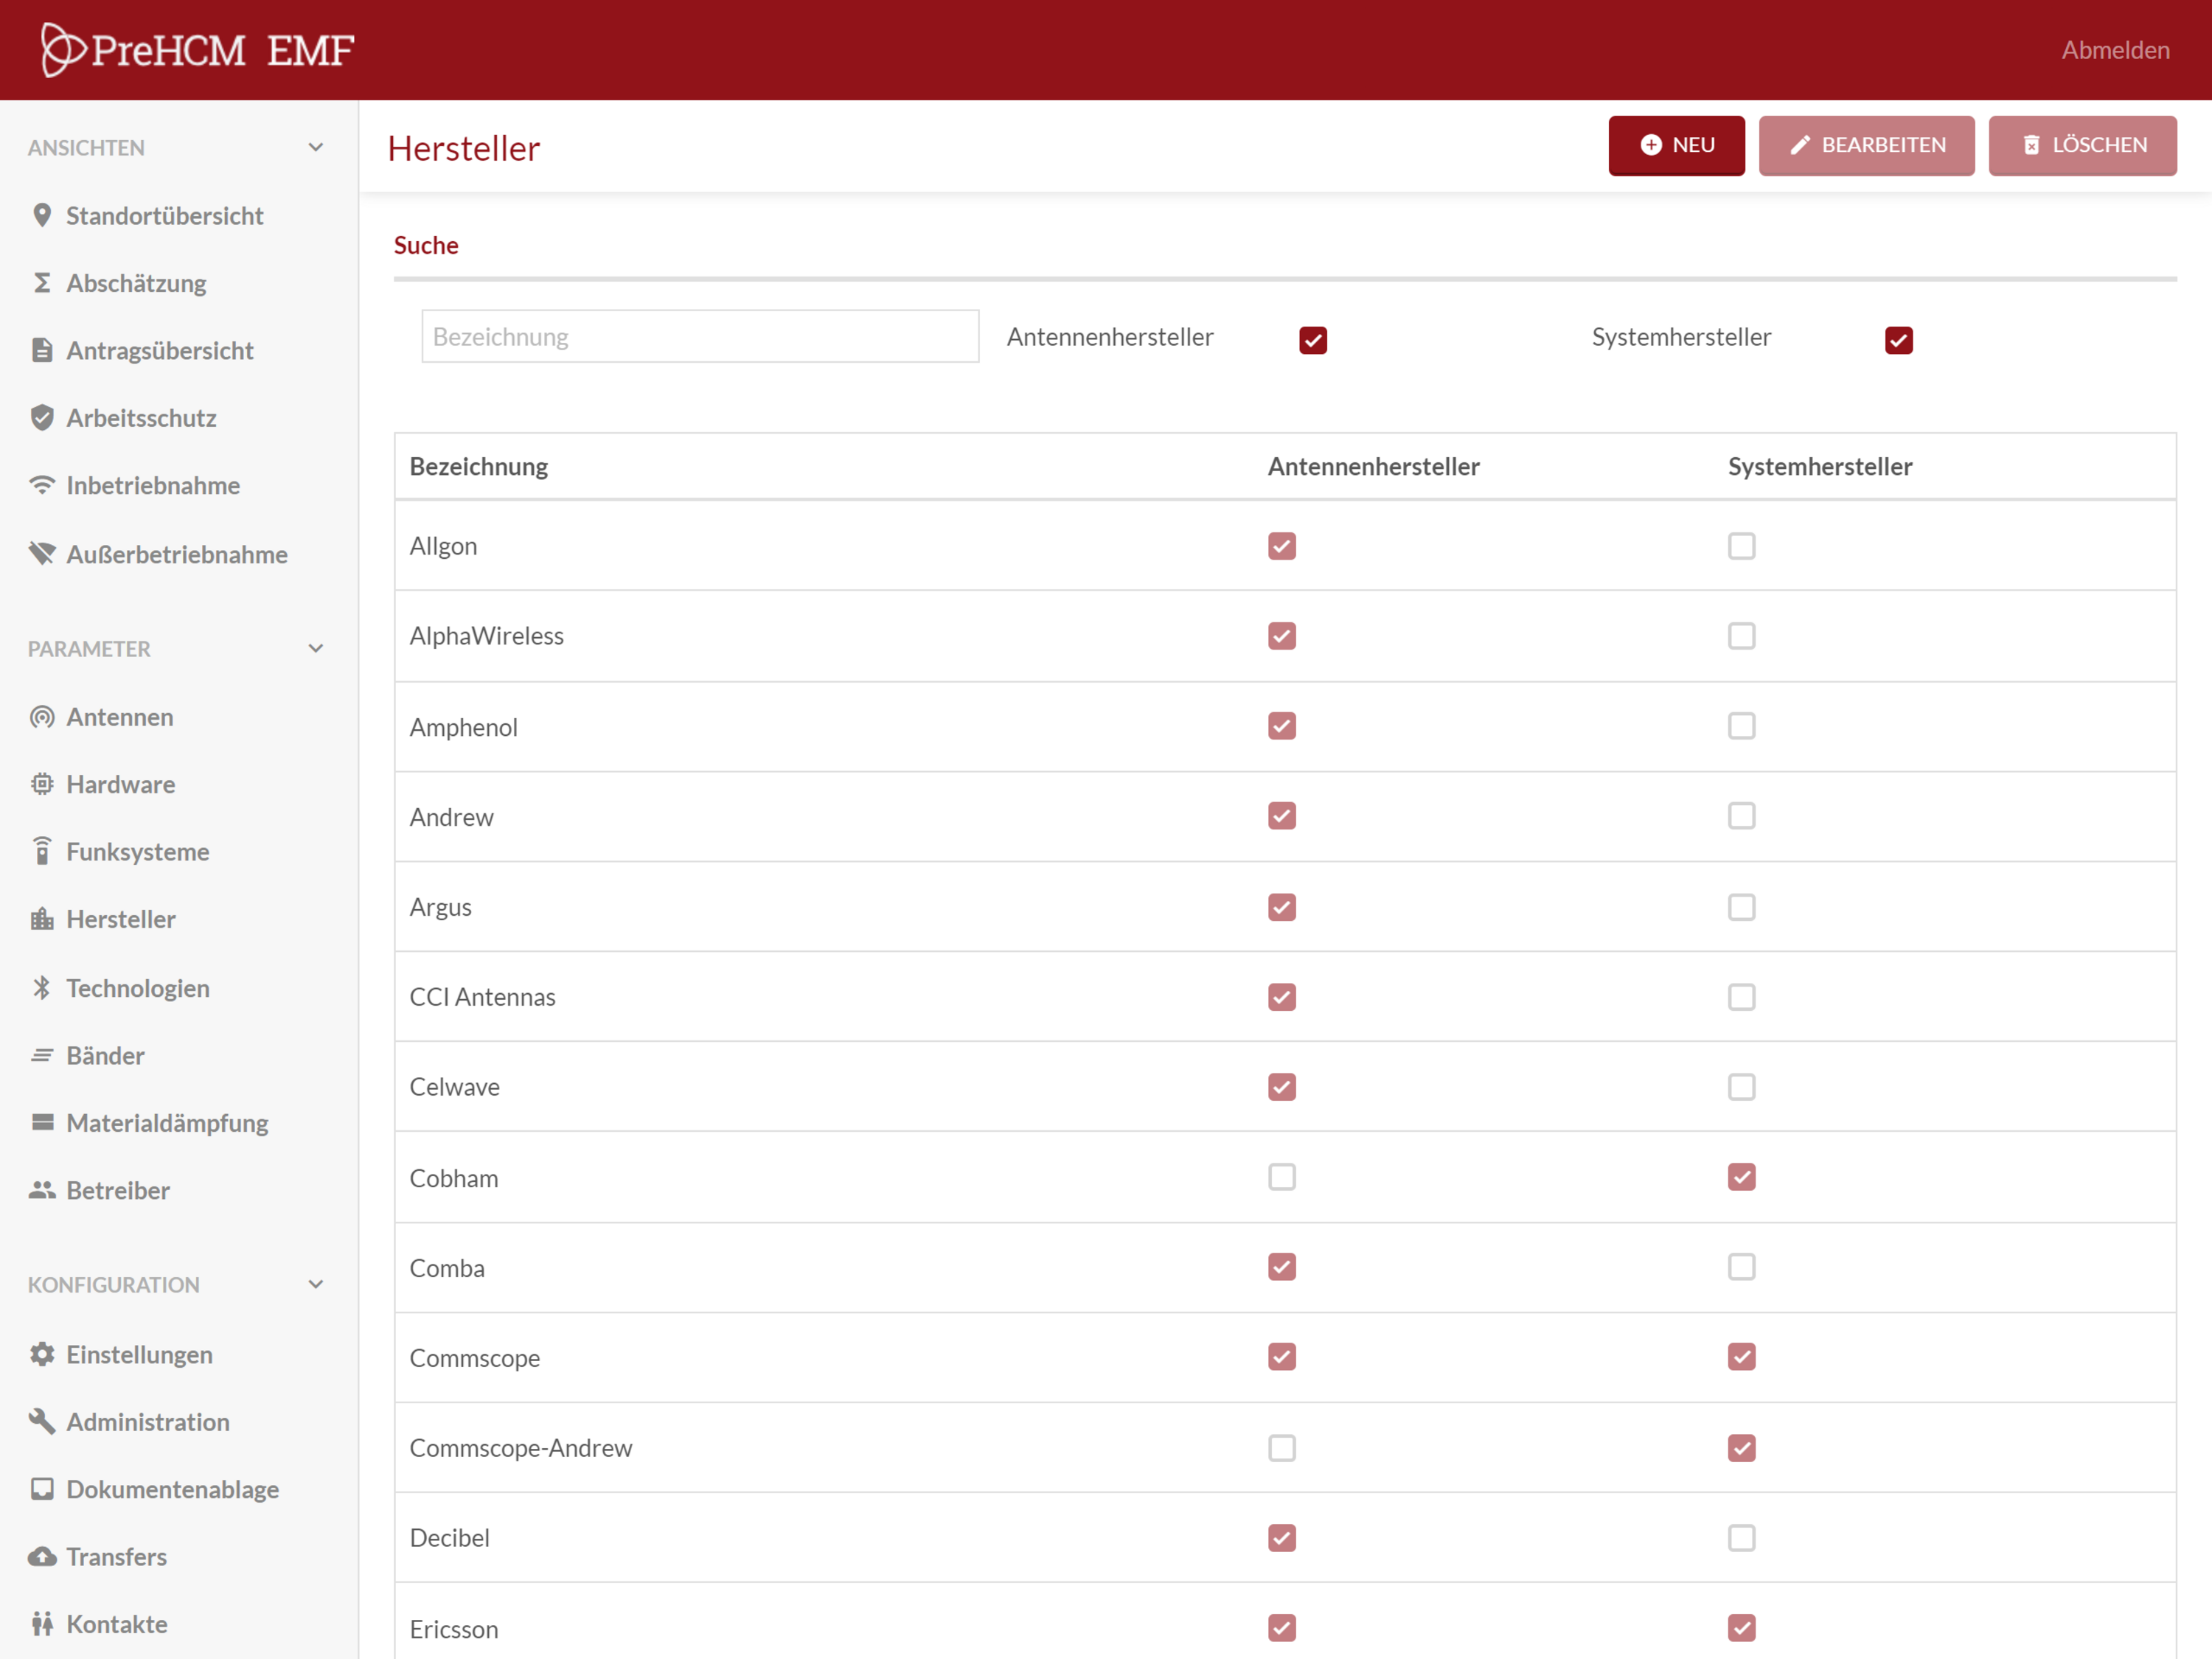Select the Andrew row name
This screenshot has width=2212, height=1659.
[x=451, y=818]
